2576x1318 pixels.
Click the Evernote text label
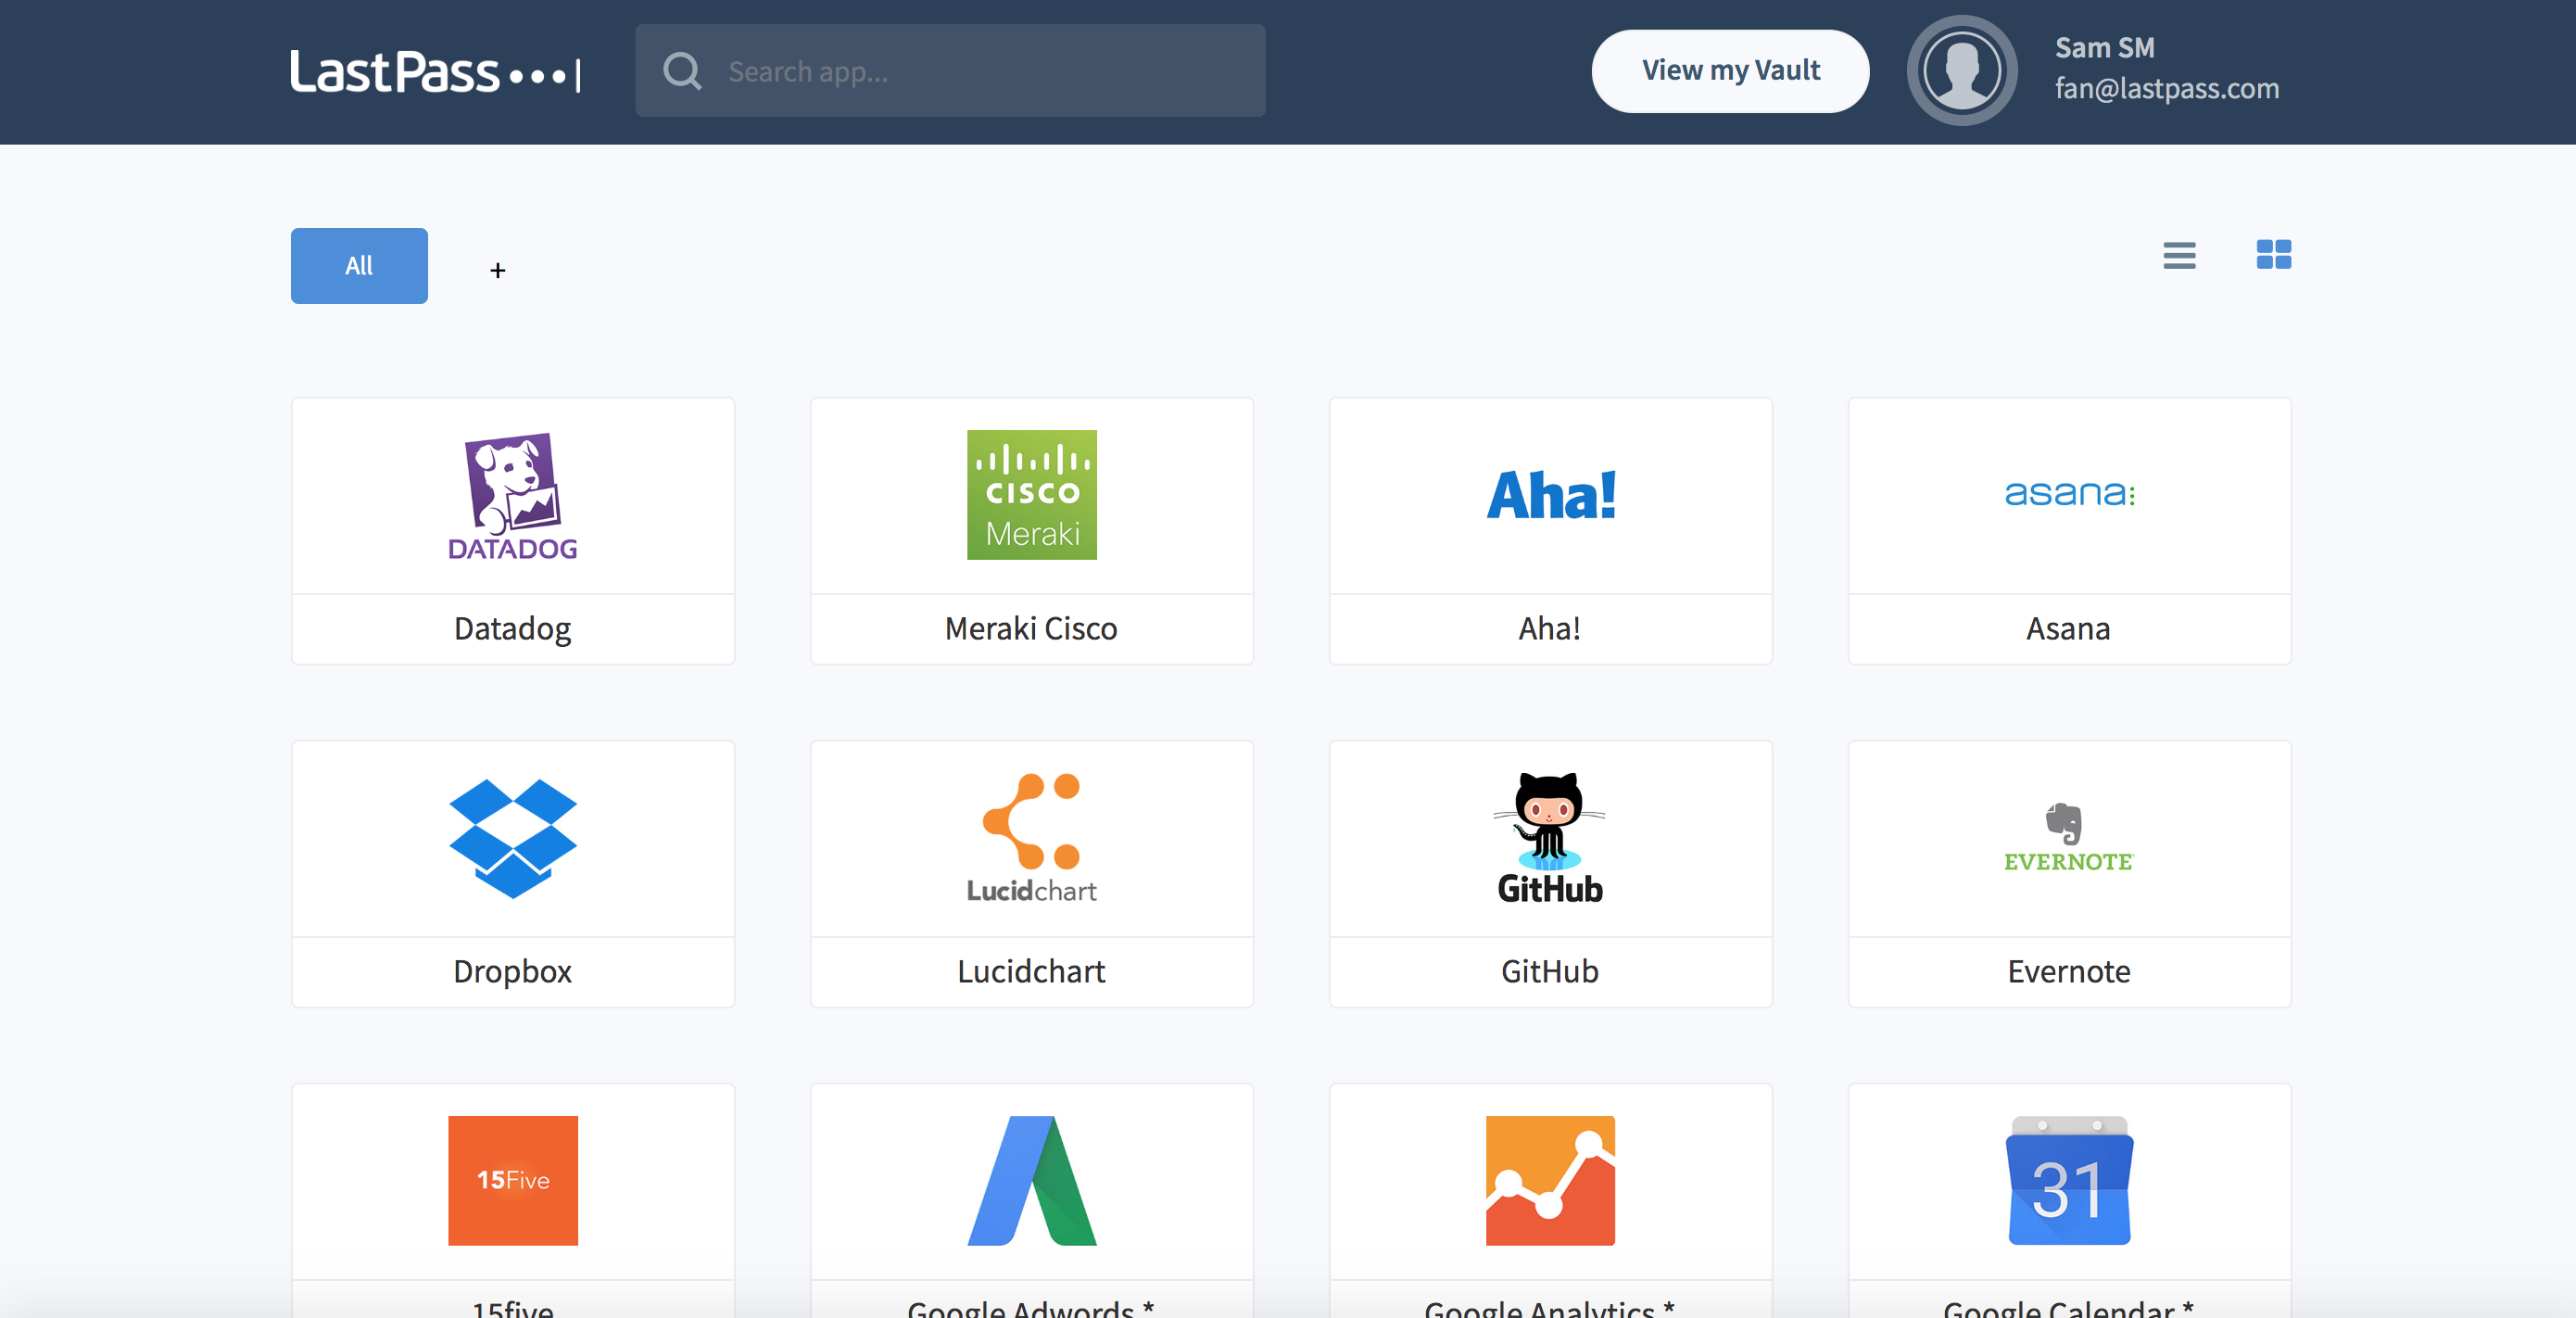pyautogui.click(x=2069, y=972)
